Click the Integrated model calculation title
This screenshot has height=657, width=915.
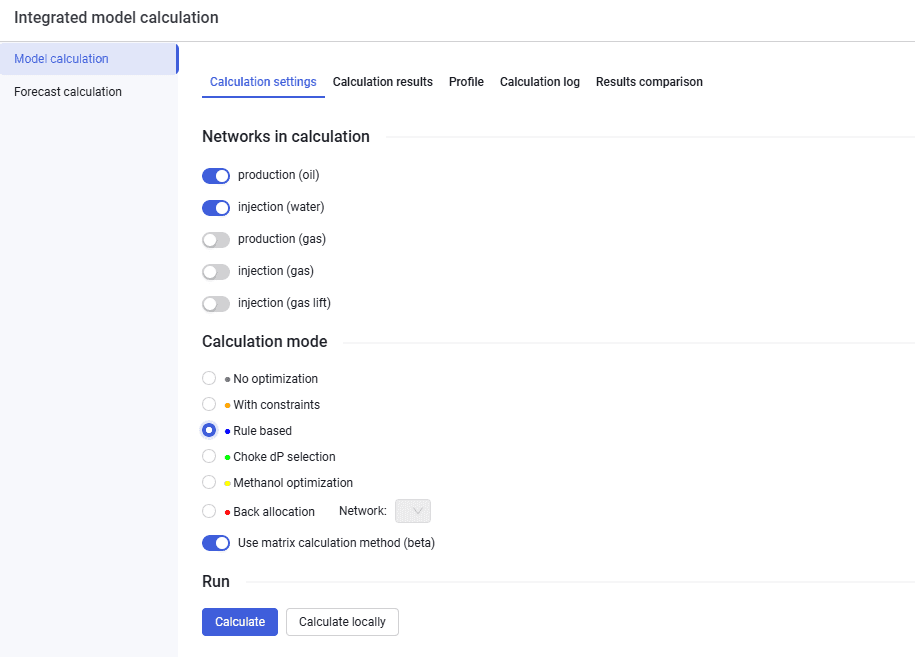click(116, 18)
